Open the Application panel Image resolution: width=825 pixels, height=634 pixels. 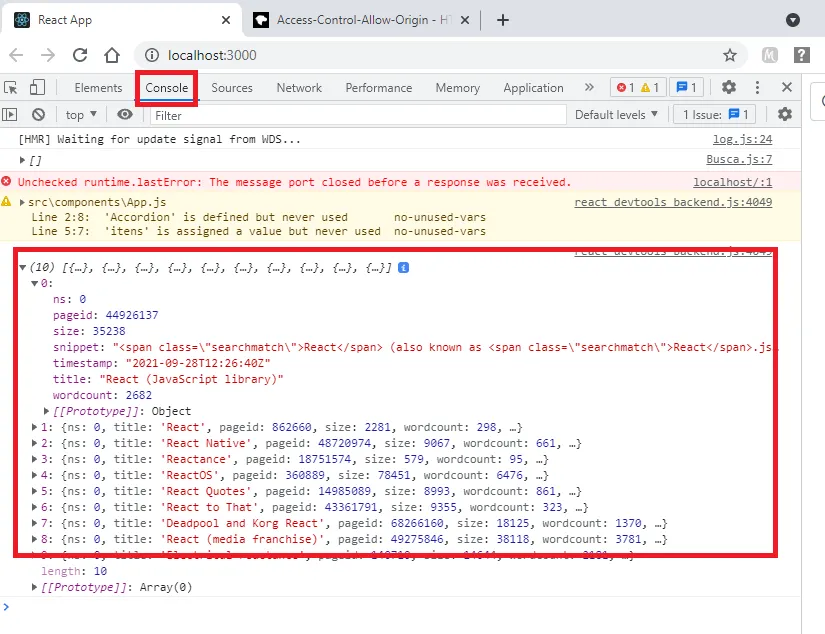tap(534, 88)
